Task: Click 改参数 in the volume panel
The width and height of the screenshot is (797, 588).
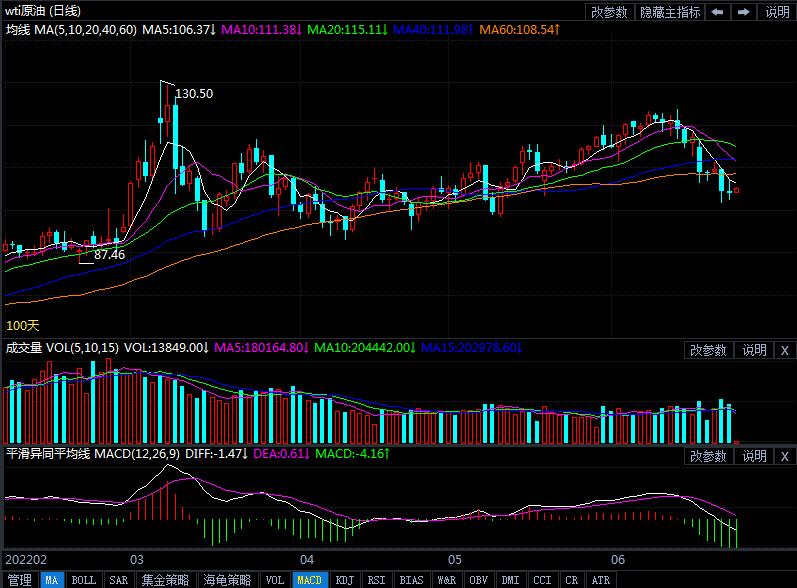Action: (708, 350)
